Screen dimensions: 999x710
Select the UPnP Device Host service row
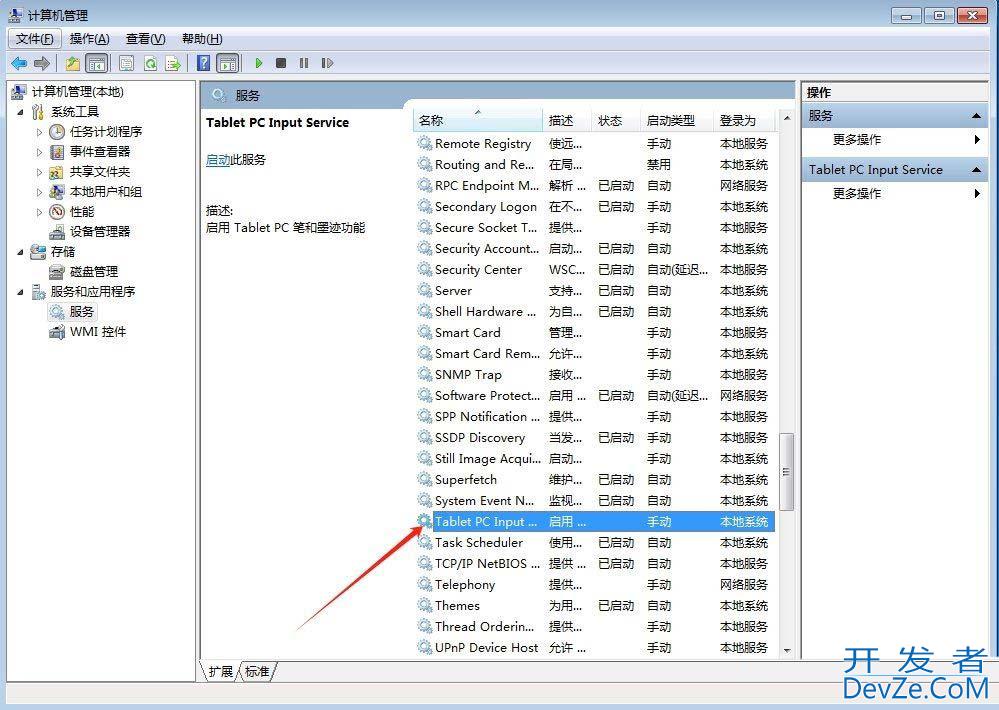[595, 648]
